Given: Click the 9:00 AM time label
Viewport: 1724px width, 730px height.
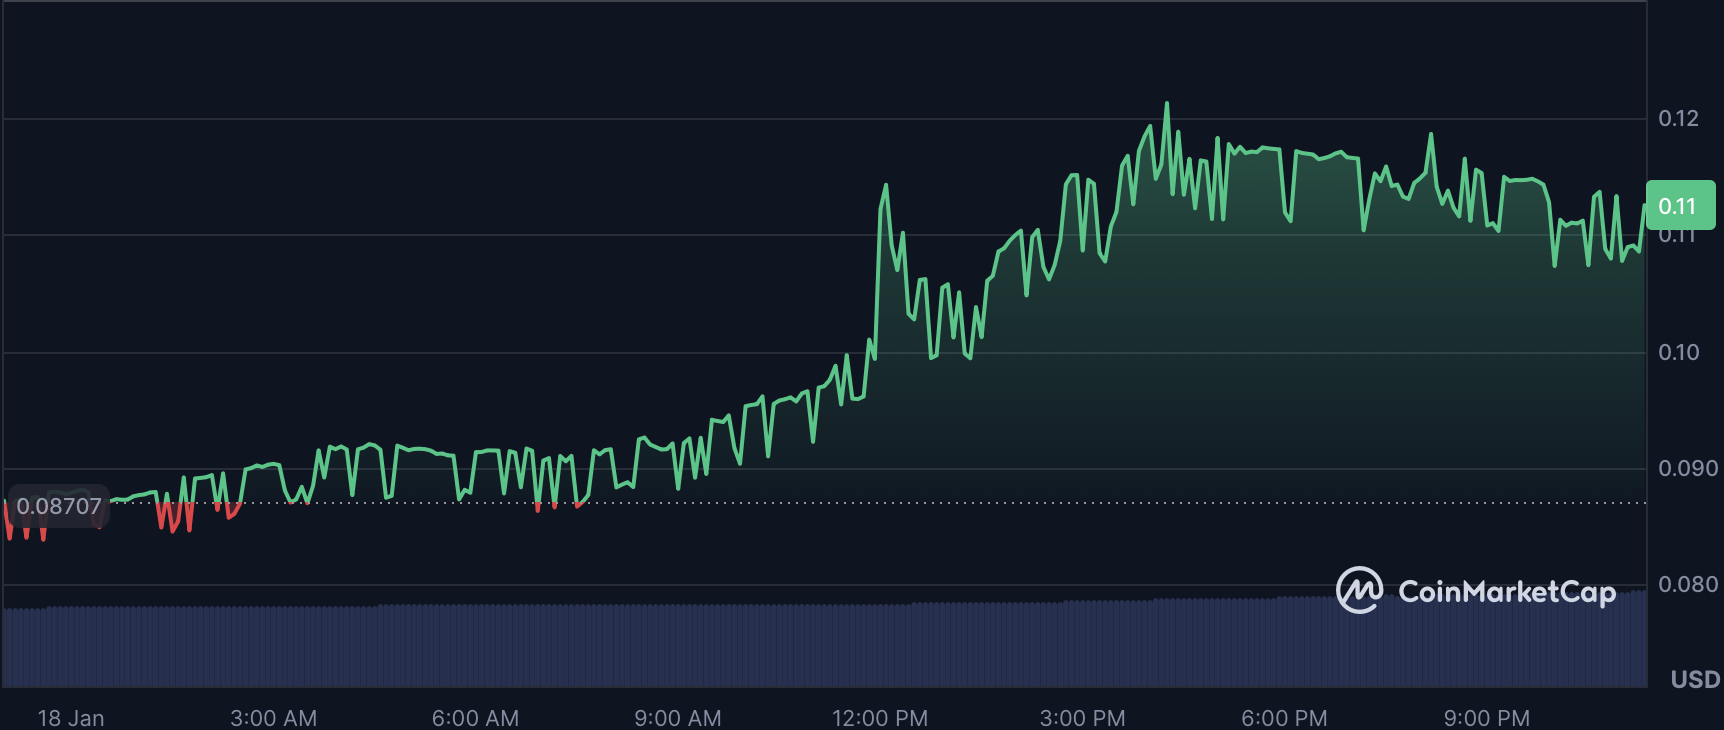Looking at the screenshot, I should (677, 718).
